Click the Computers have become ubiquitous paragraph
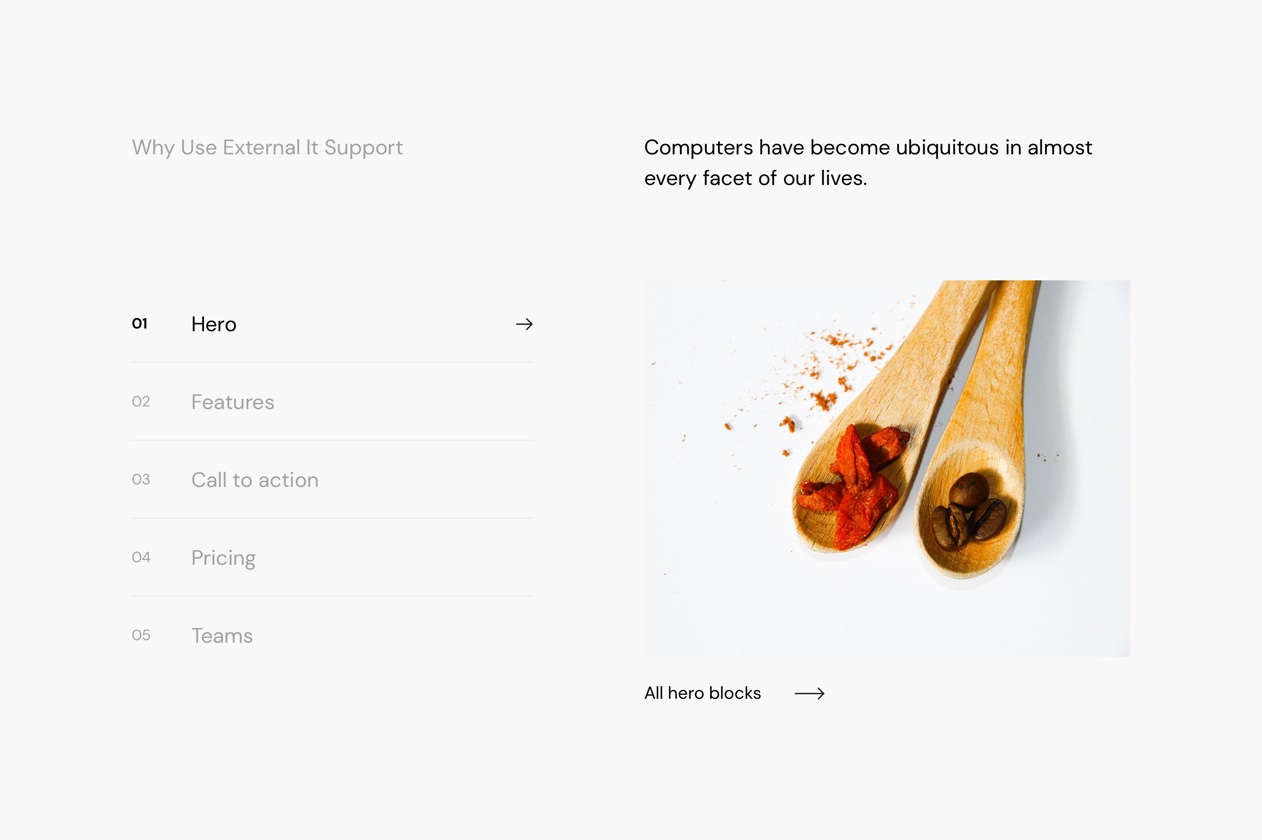 click(867, 162)
